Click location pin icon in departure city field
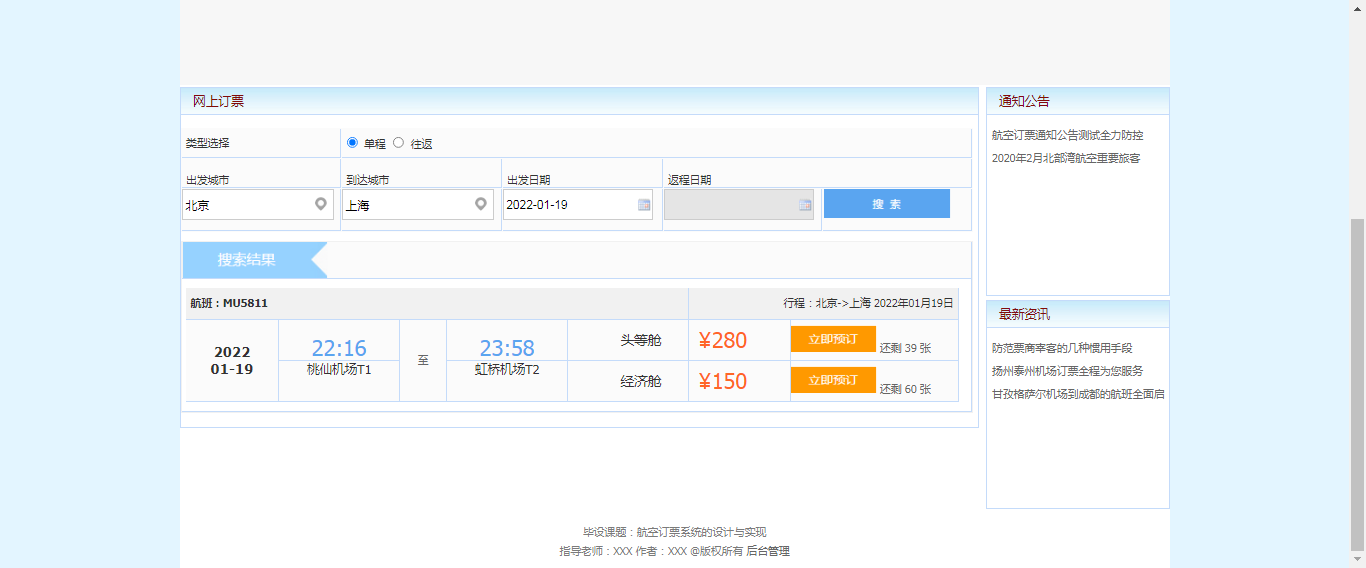The image size is (1366, 568). point(321,204)
